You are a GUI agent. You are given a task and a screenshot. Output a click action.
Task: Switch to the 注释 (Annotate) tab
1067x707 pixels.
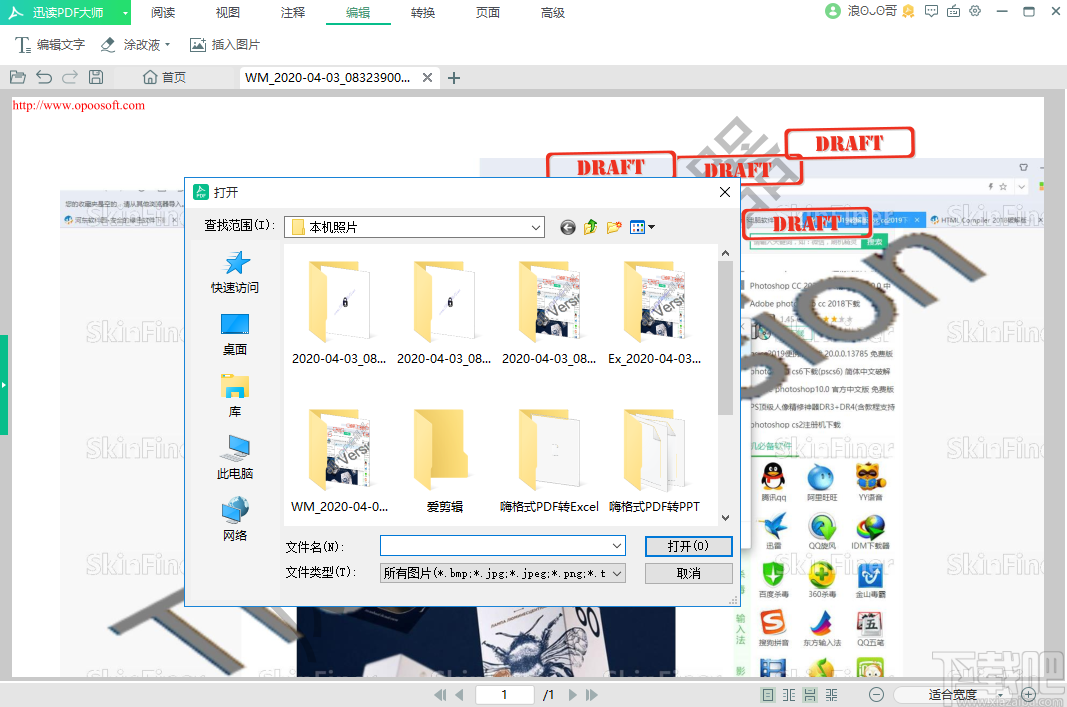[x=293, y=14]
